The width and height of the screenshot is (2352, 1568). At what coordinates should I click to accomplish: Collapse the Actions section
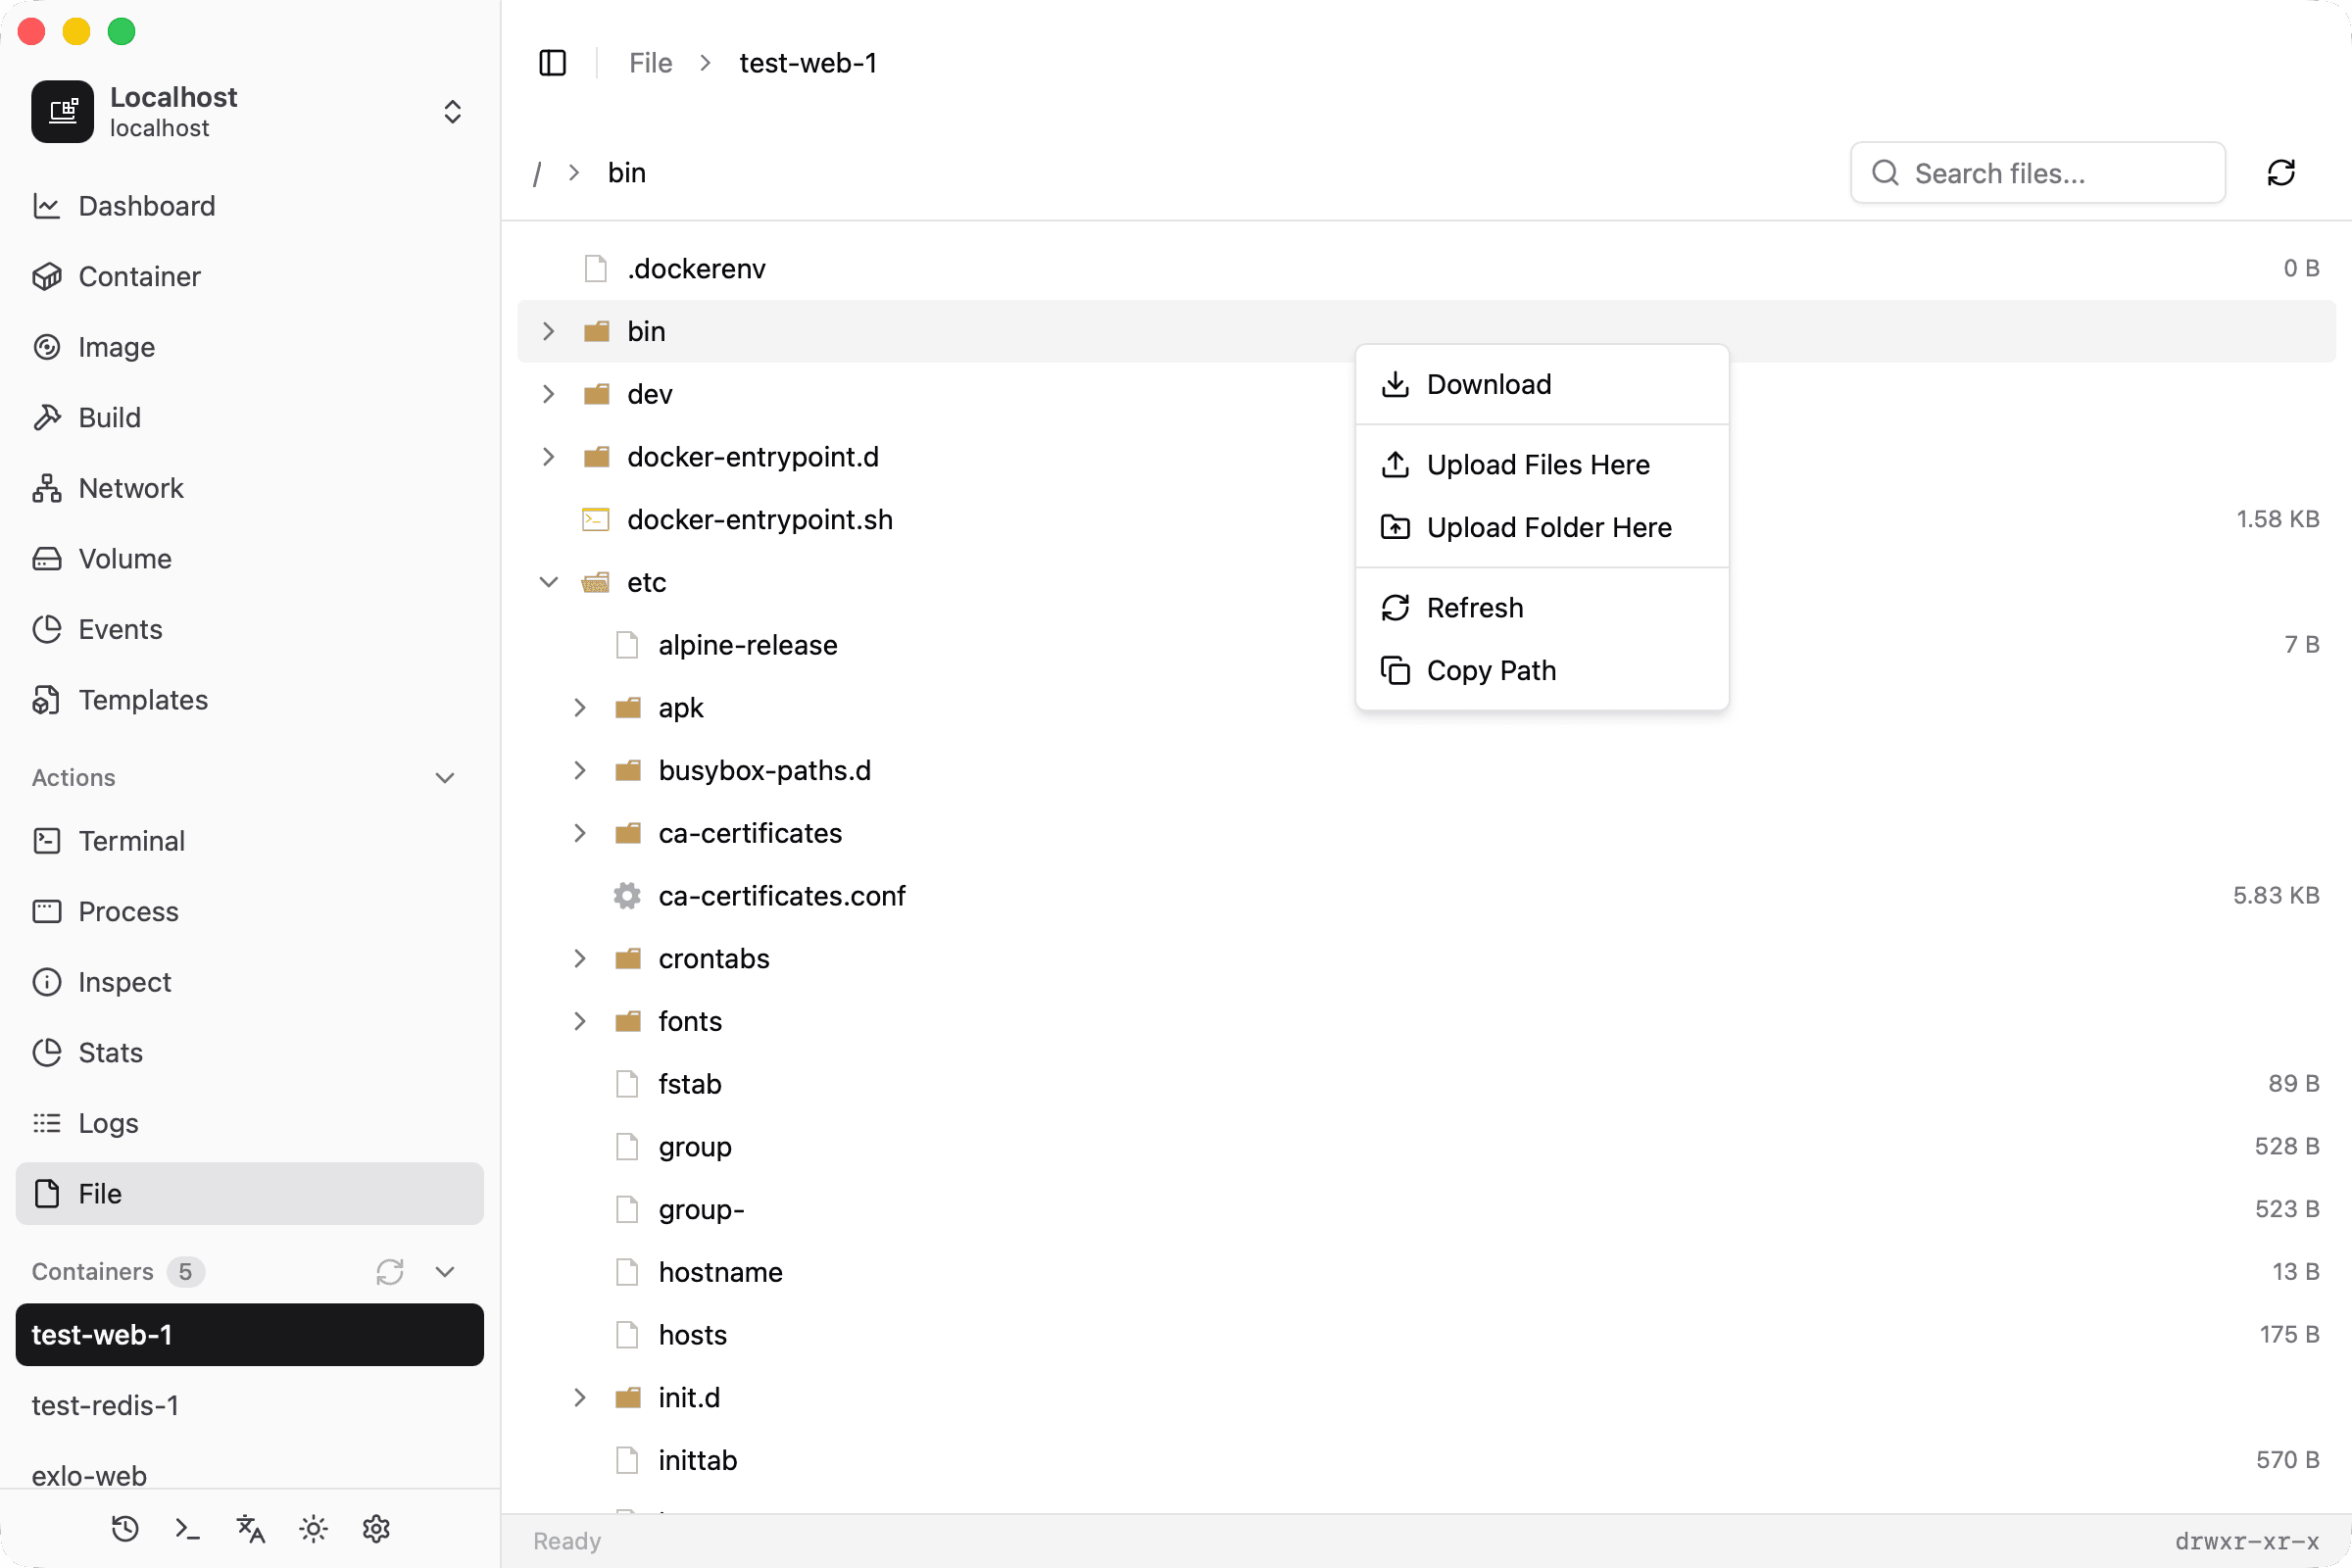click(x=444, y=777)
